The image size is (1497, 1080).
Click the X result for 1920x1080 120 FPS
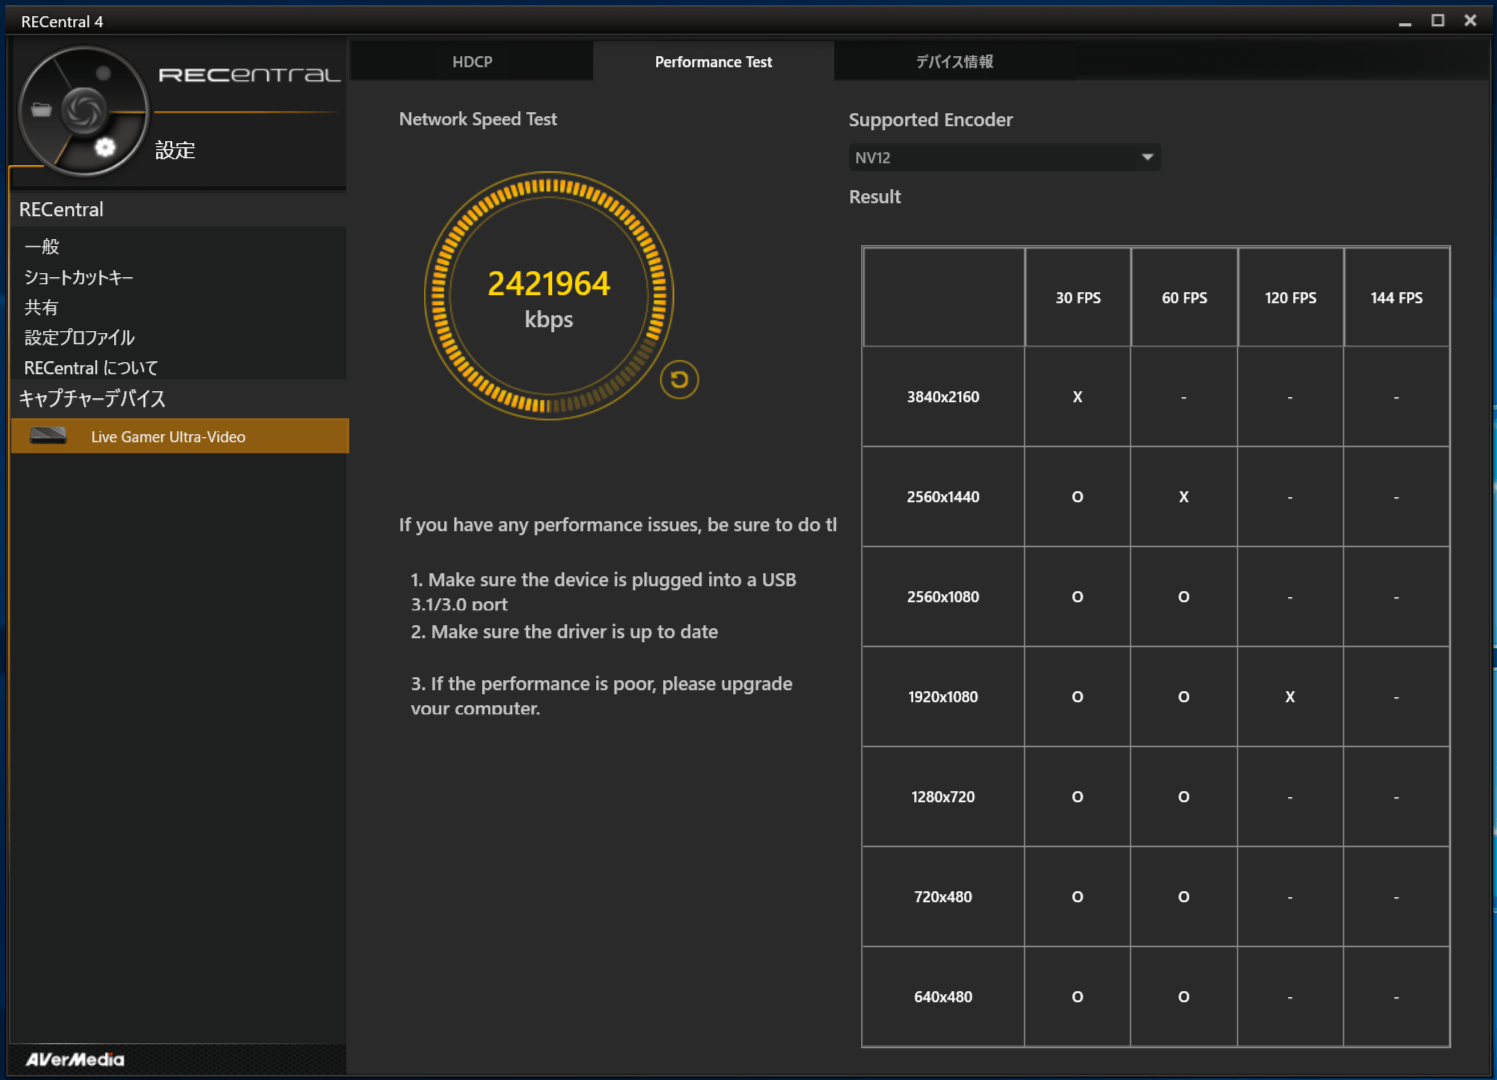[x=1290, y=697]
